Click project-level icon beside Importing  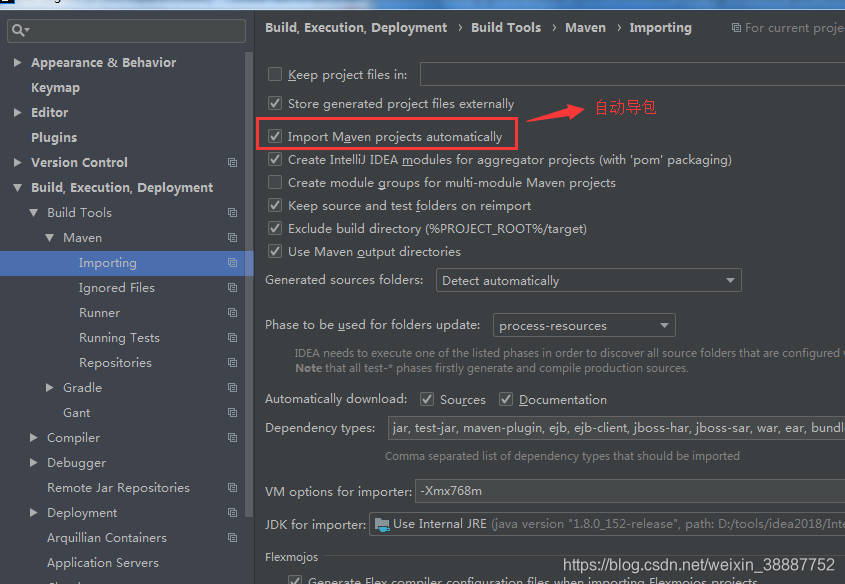(x=232, y=263)
